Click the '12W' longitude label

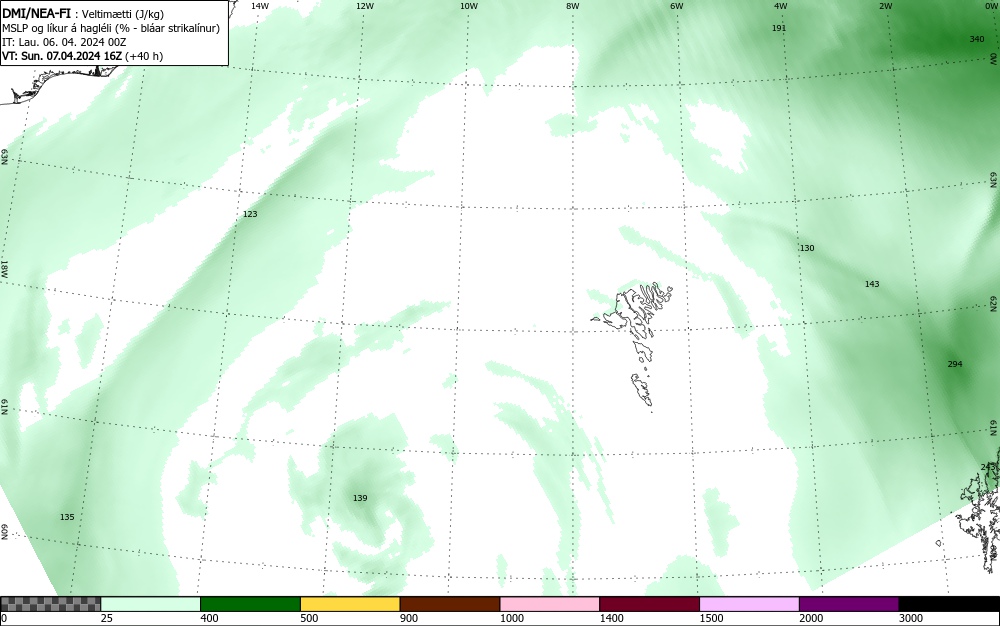(364, 6)
